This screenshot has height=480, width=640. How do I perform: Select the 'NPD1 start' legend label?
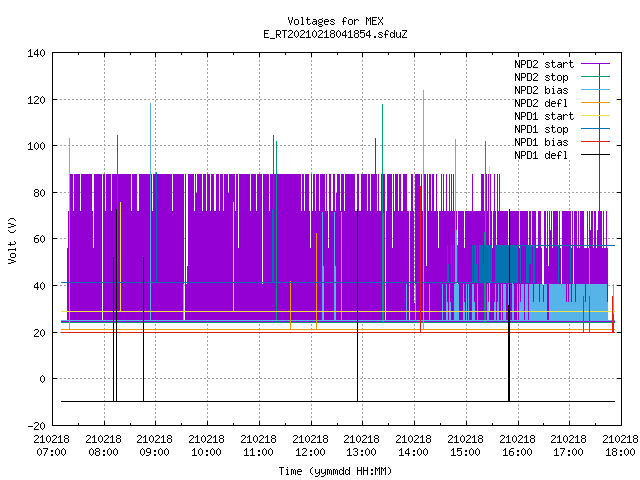click(x=544, y=116)
